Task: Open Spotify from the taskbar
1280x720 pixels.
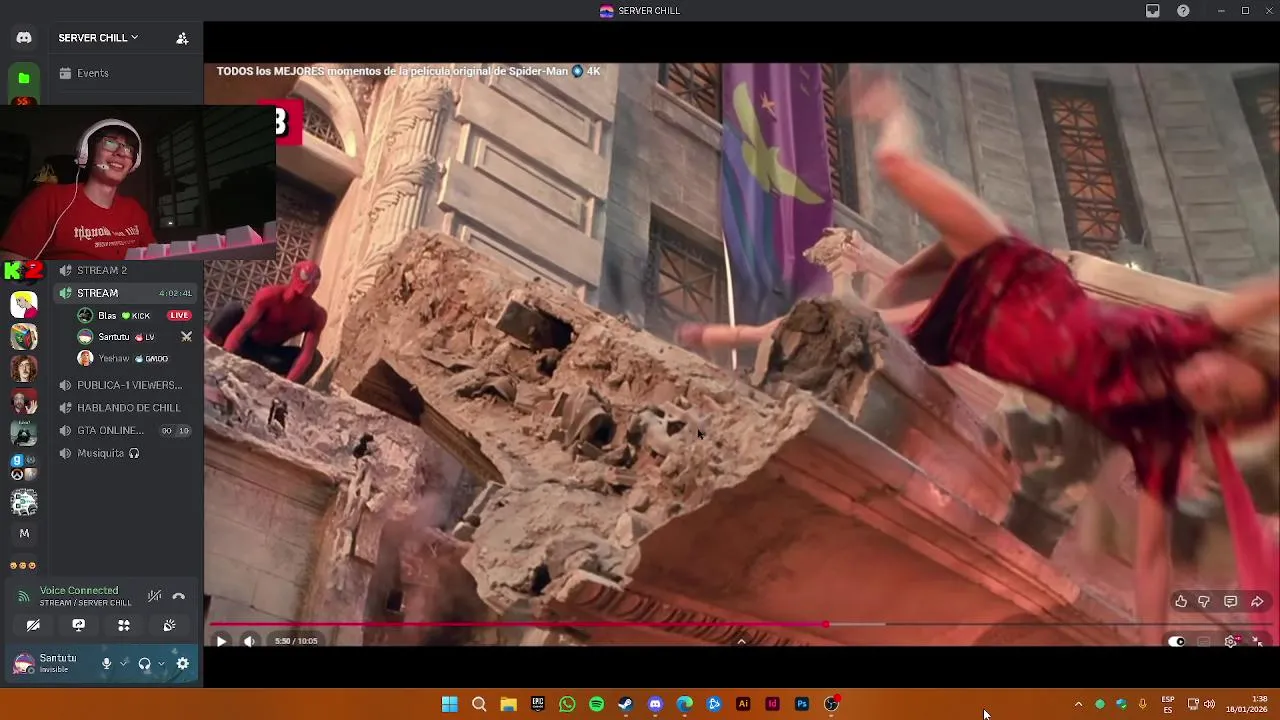Action: tap(596, 704)
